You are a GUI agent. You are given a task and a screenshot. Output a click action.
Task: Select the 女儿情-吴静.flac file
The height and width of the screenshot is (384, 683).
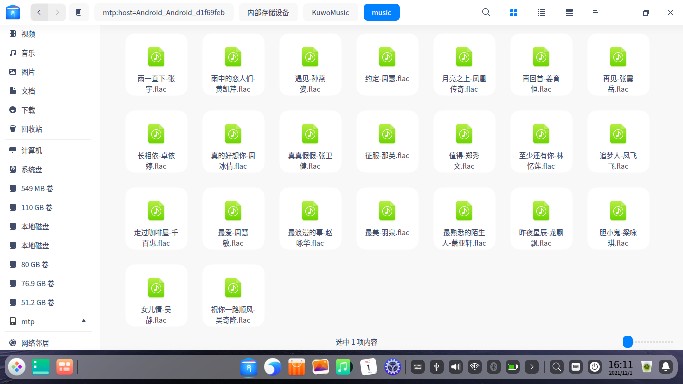(156, 296)
